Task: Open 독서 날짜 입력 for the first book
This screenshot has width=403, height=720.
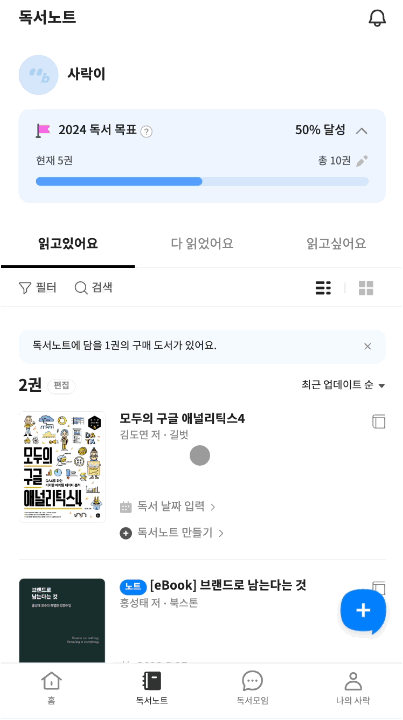Action: (x=167, y=506)
